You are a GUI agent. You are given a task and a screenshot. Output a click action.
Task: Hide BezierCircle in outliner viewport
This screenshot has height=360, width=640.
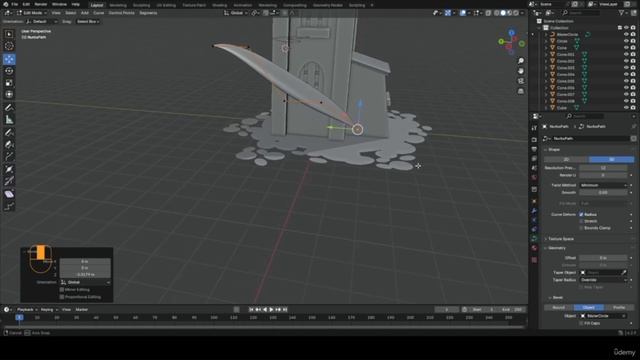pos(626,35)
